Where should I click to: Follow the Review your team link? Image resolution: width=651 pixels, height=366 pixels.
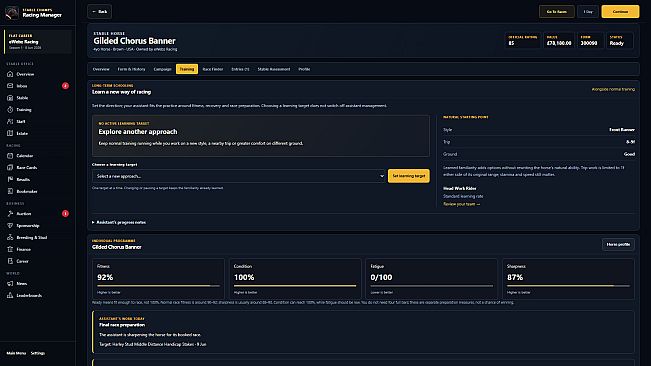pos(461,204)
